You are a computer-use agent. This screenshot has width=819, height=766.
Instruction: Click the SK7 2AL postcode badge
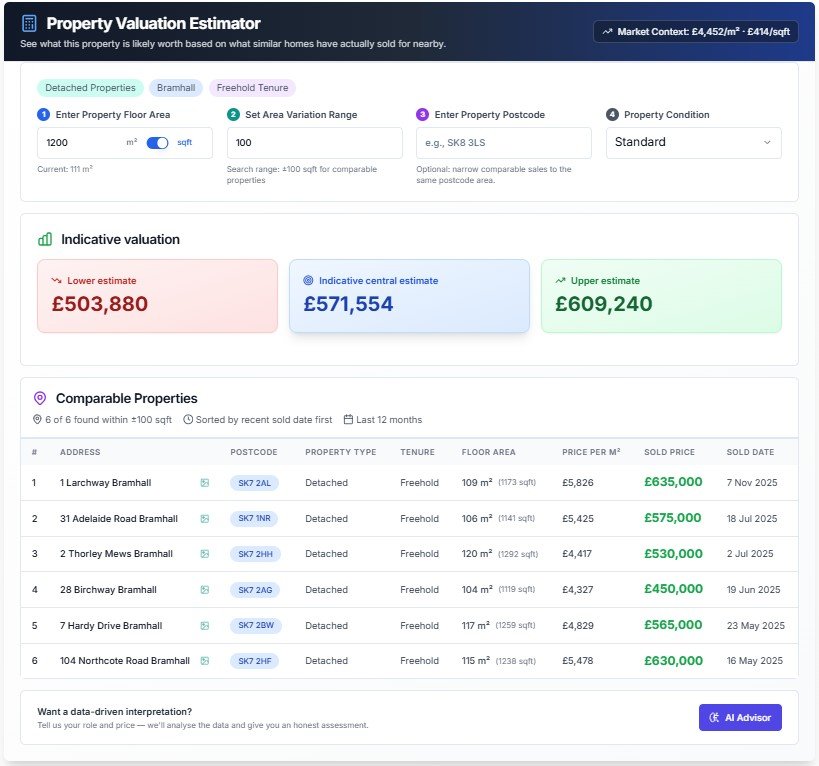pyautogui.click(x=254, y=483)
